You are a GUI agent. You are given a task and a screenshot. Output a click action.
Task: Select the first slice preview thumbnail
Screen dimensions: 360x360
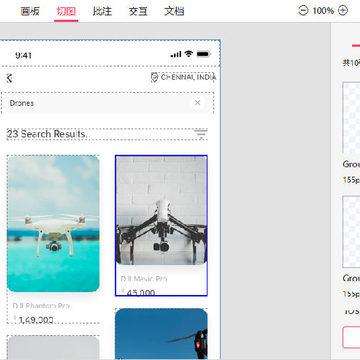[x=351, y=117]
